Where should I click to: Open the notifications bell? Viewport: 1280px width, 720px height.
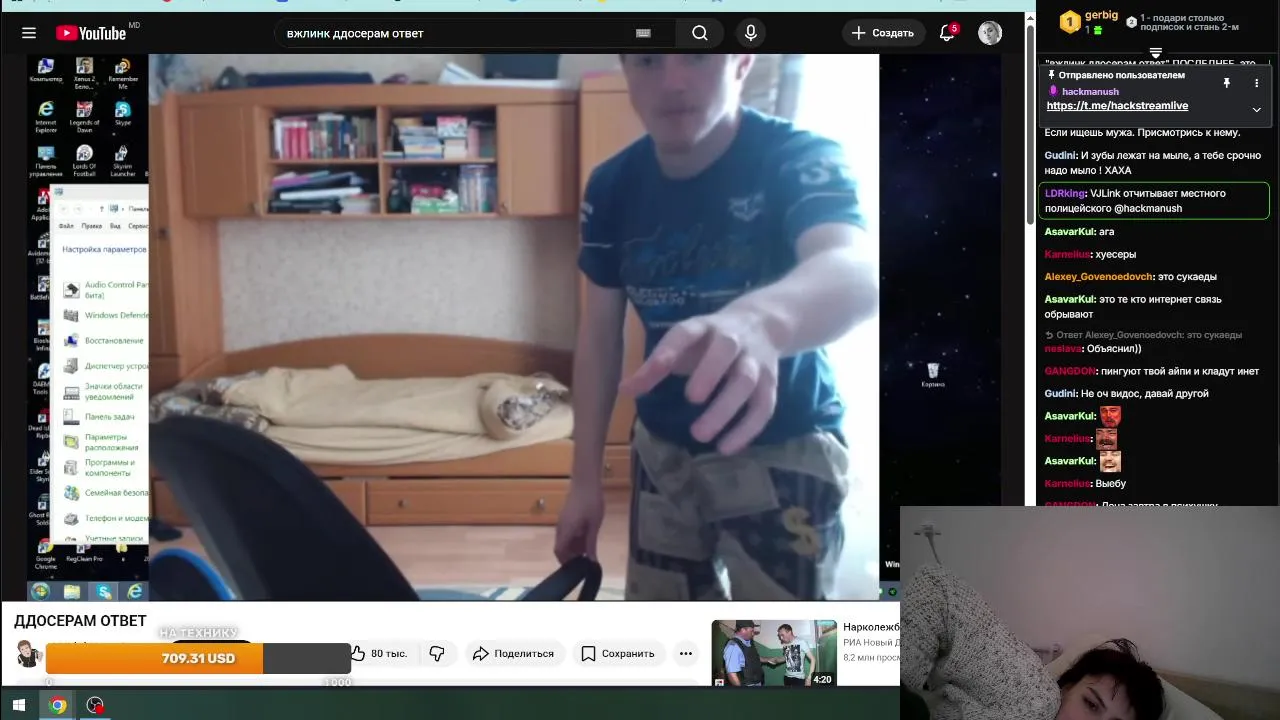point(947,33)
